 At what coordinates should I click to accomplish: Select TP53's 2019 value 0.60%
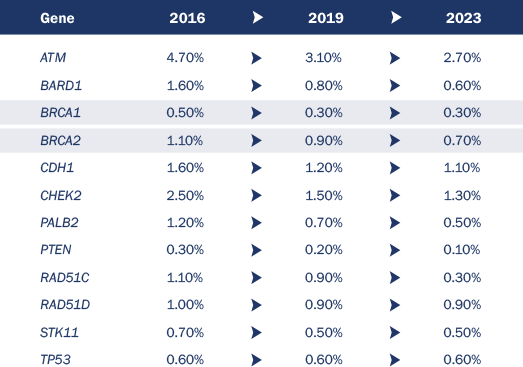point(324,360)
